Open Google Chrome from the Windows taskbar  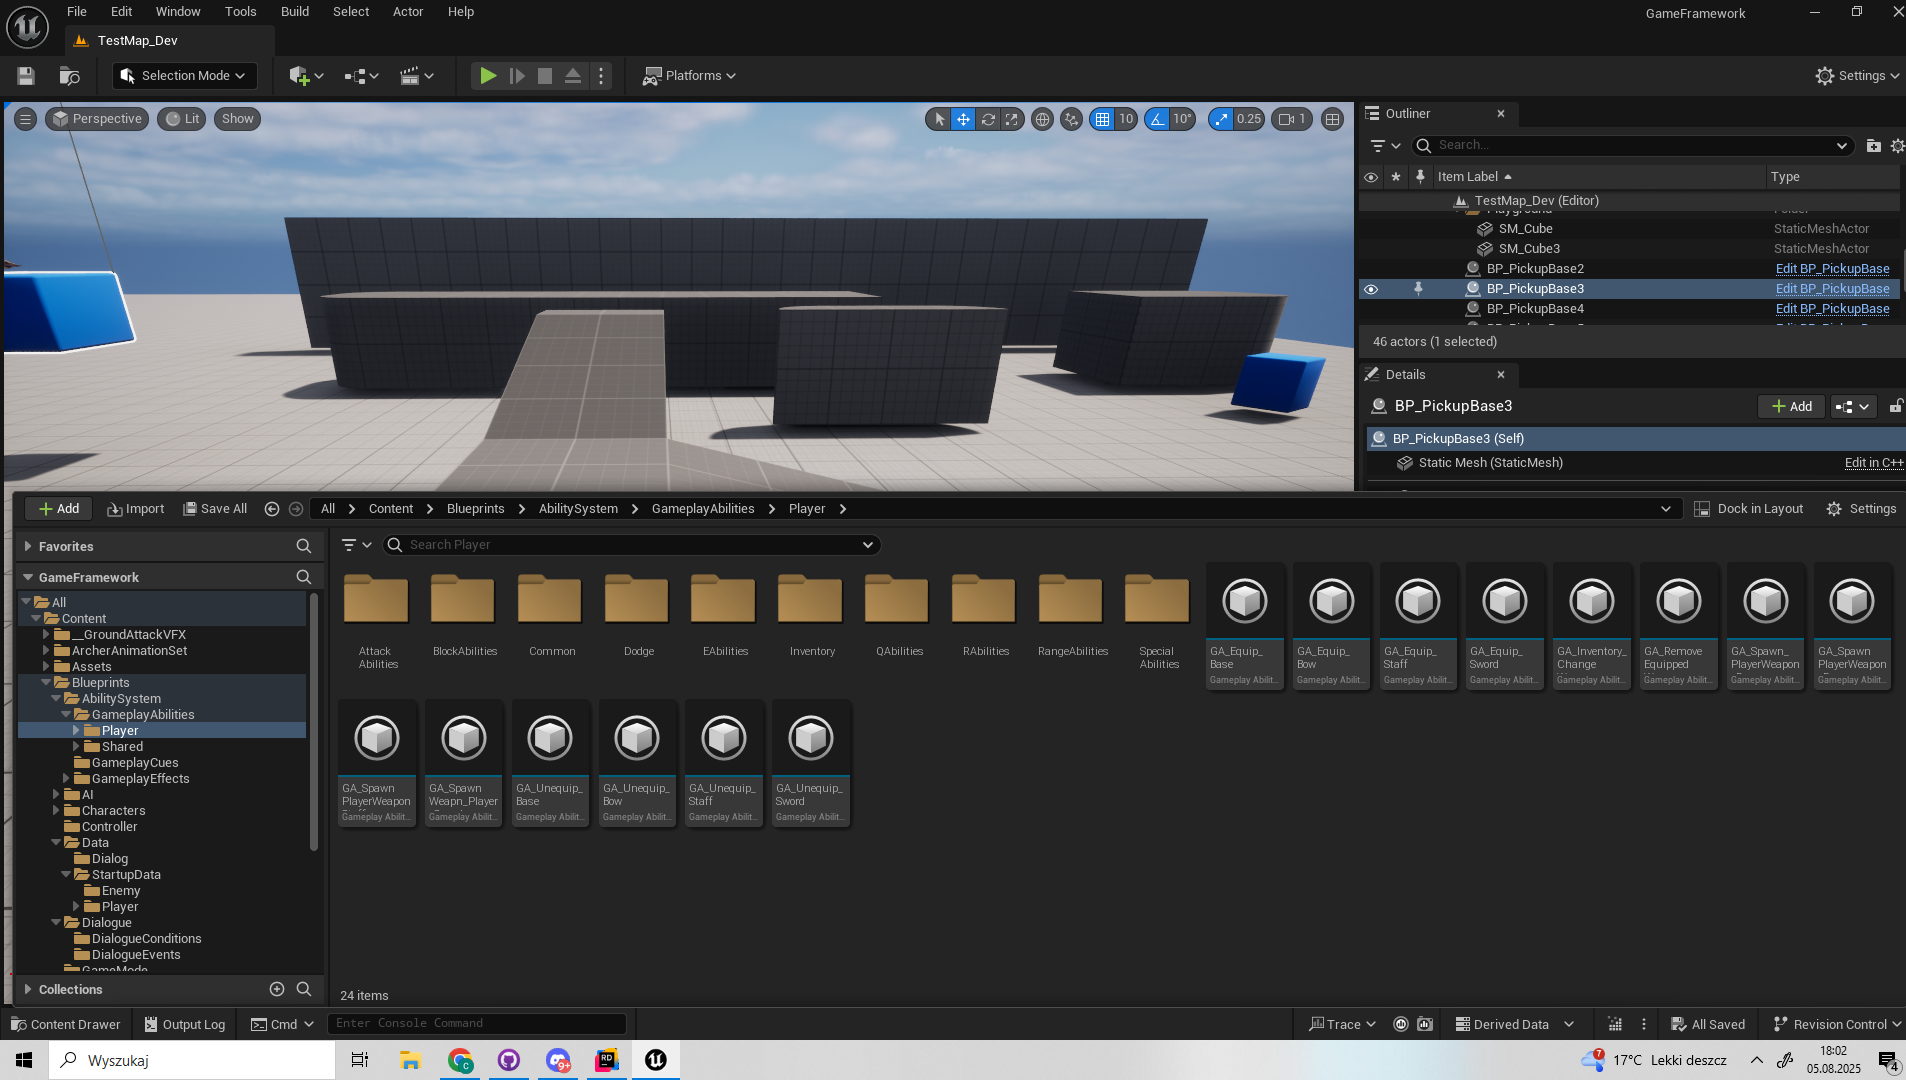coord(461,1061)
